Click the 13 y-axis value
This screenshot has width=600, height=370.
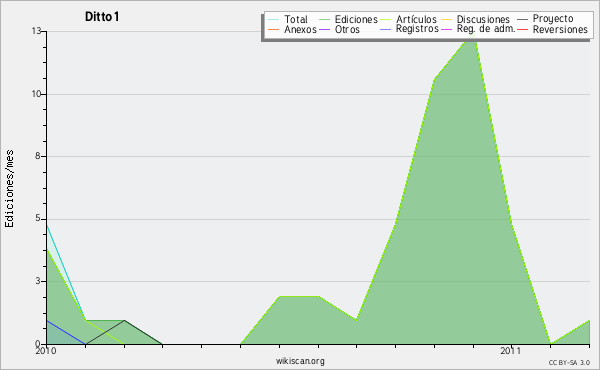pyautogui.click(x=36, y=31)
